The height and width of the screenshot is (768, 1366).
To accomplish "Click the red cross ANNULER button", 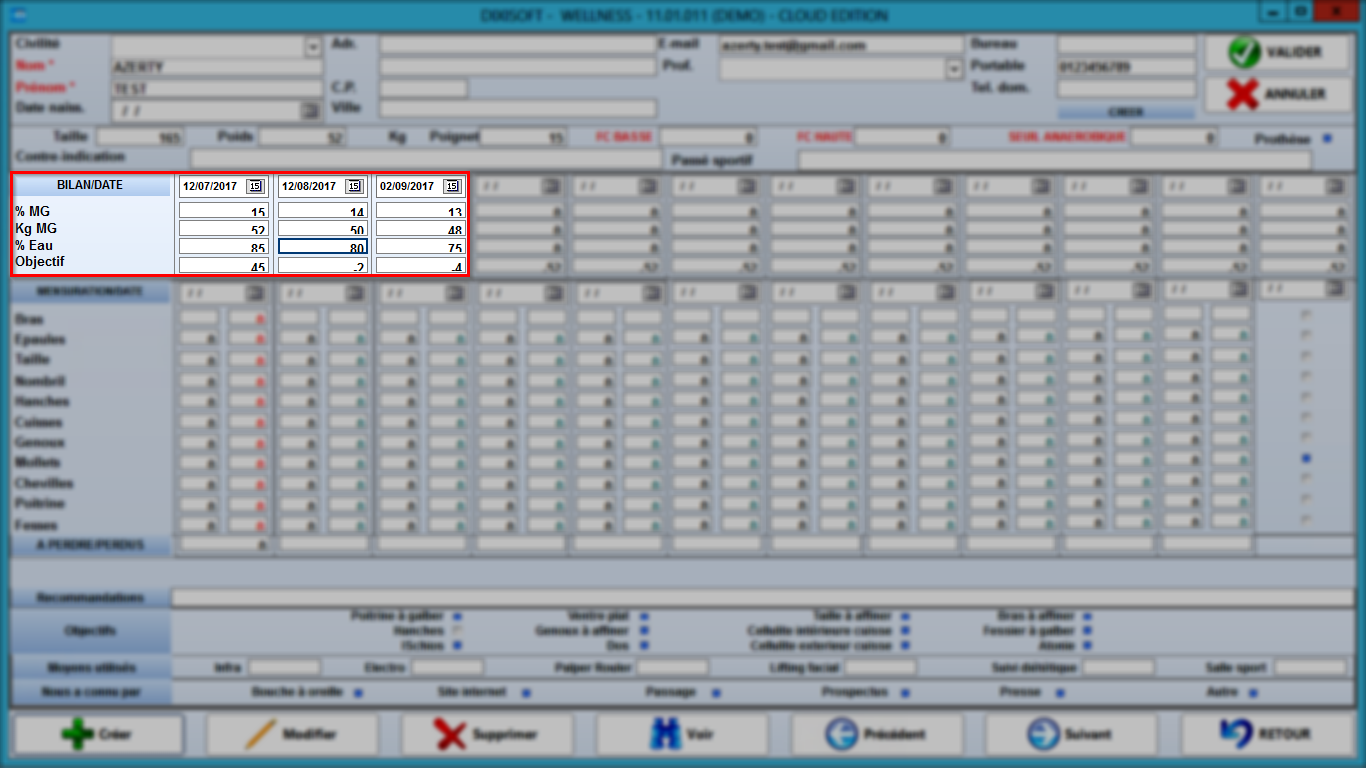I will pyautogui.click(x=1277, y=95).
